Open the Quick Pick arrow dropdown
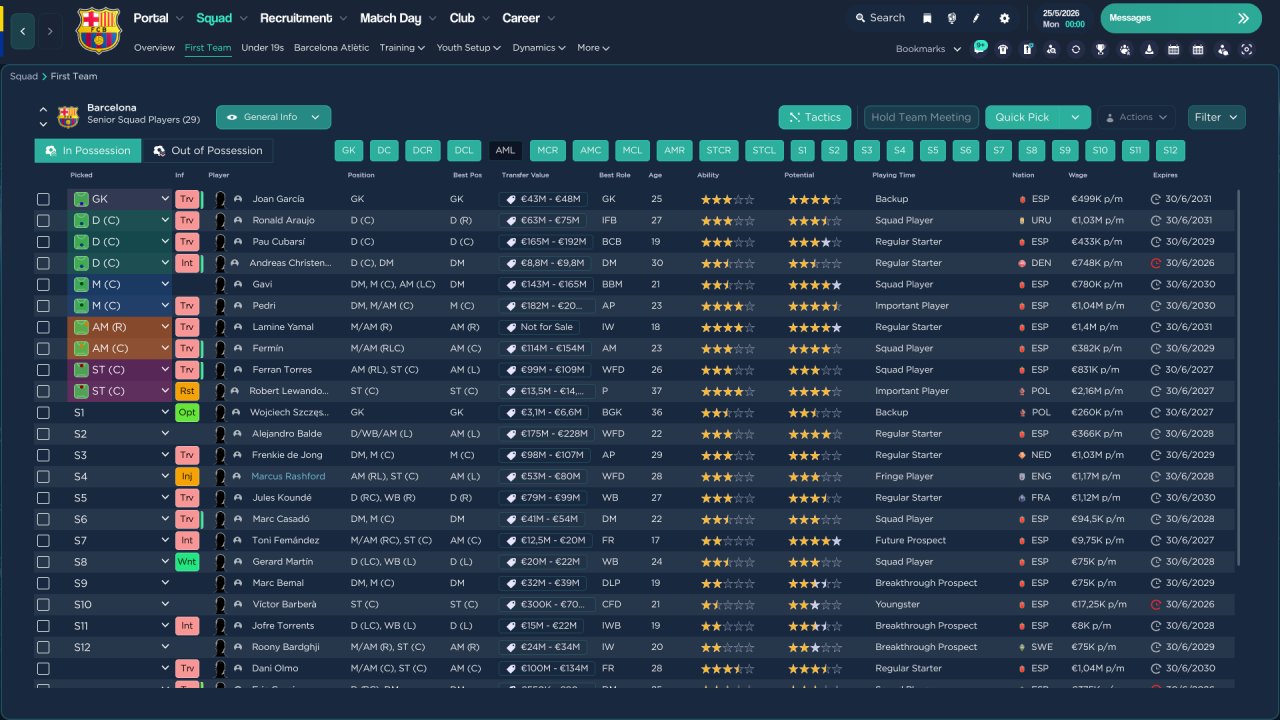This screenshot has height=720, width=1280. [x=1075, y=117]
